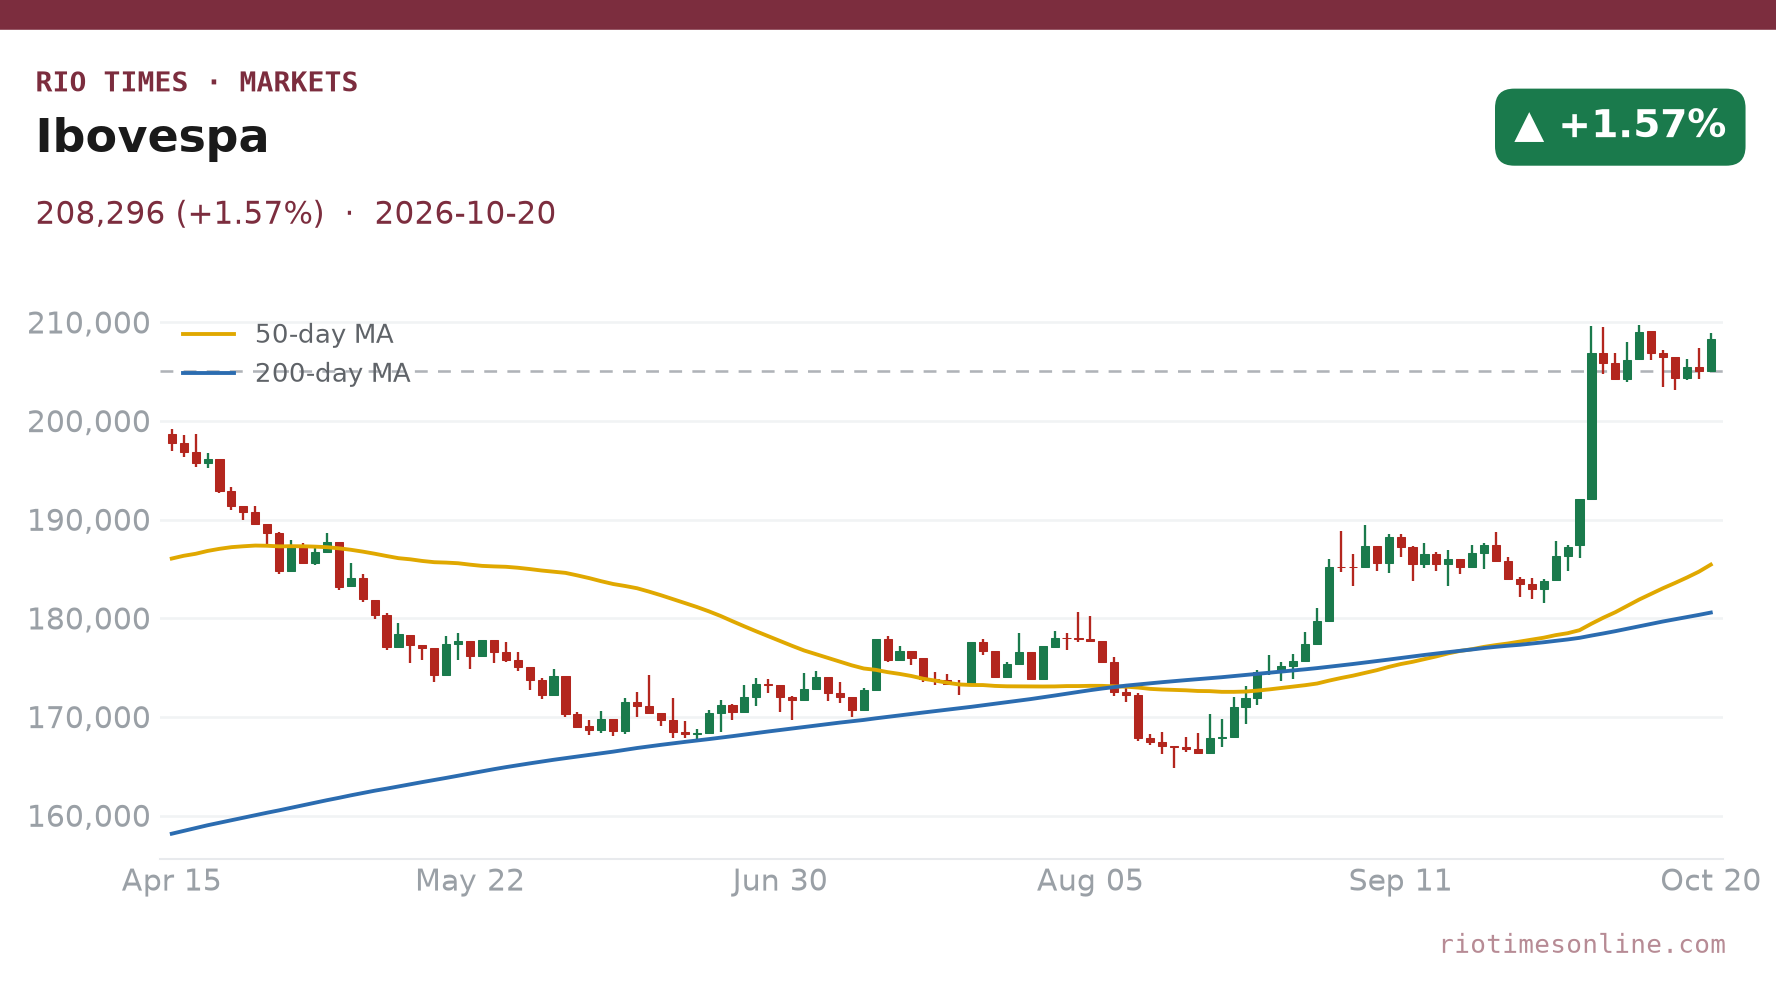Click the May 22 x-axis date label
This screenshot has height=999, width=1776.
click(x=470, y=881)
